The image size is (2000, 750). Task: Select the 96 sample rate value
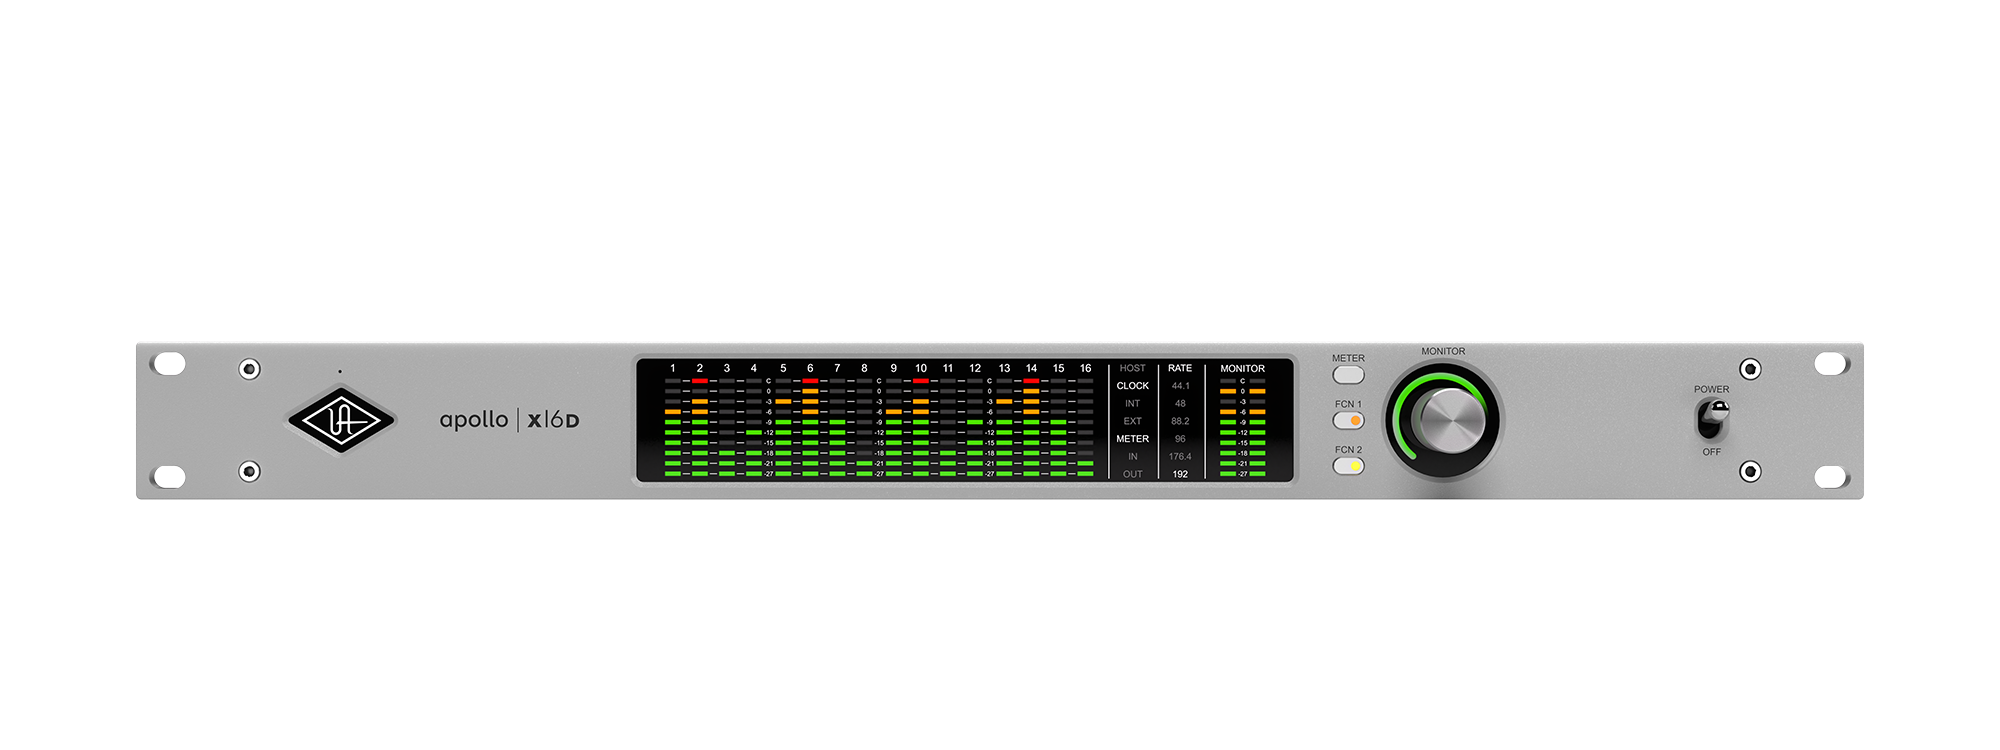pos(1180,439)
